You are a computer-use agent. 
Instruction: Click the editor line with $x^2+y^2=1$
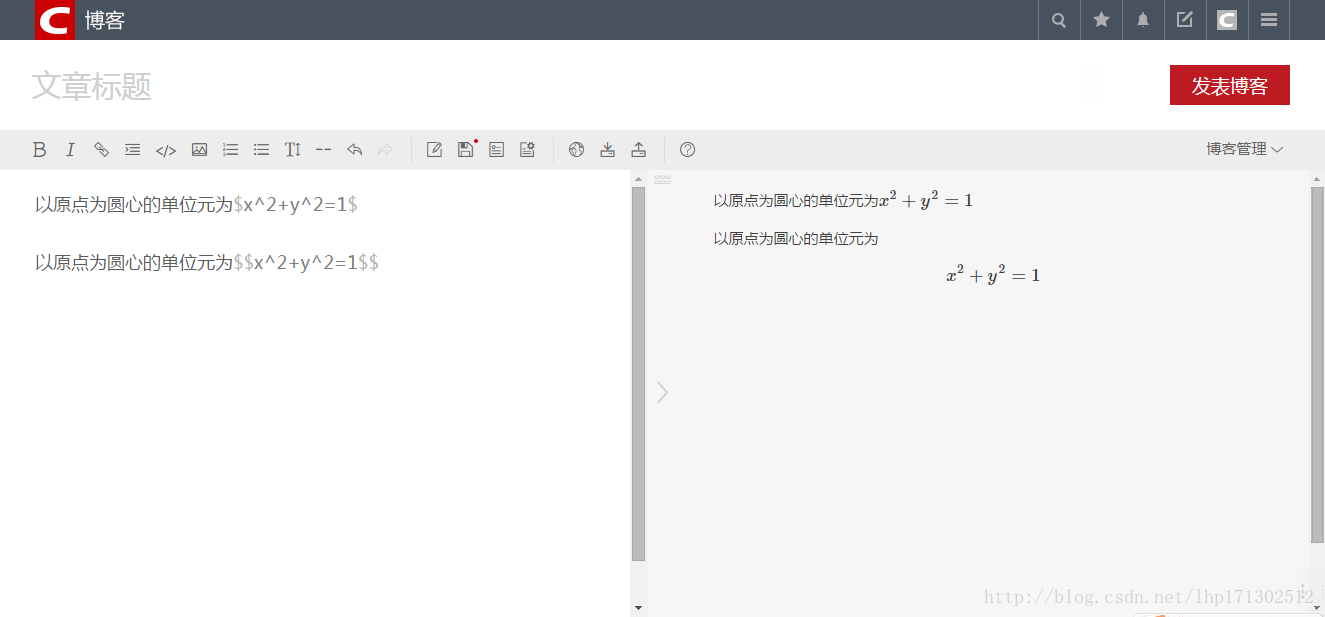pyautogui.click(x=197, y=205)
